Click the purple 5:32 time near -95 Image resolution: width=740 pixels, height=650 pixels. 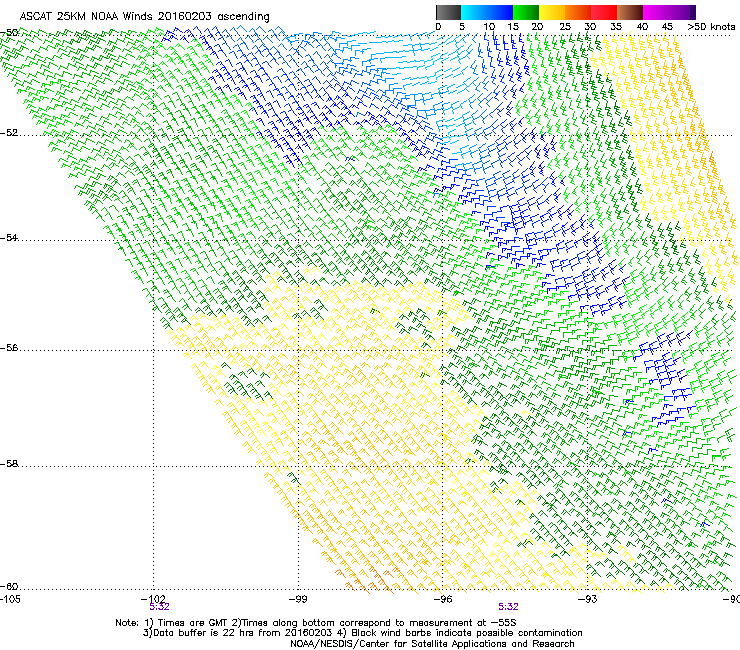click(x=508, y=607)
